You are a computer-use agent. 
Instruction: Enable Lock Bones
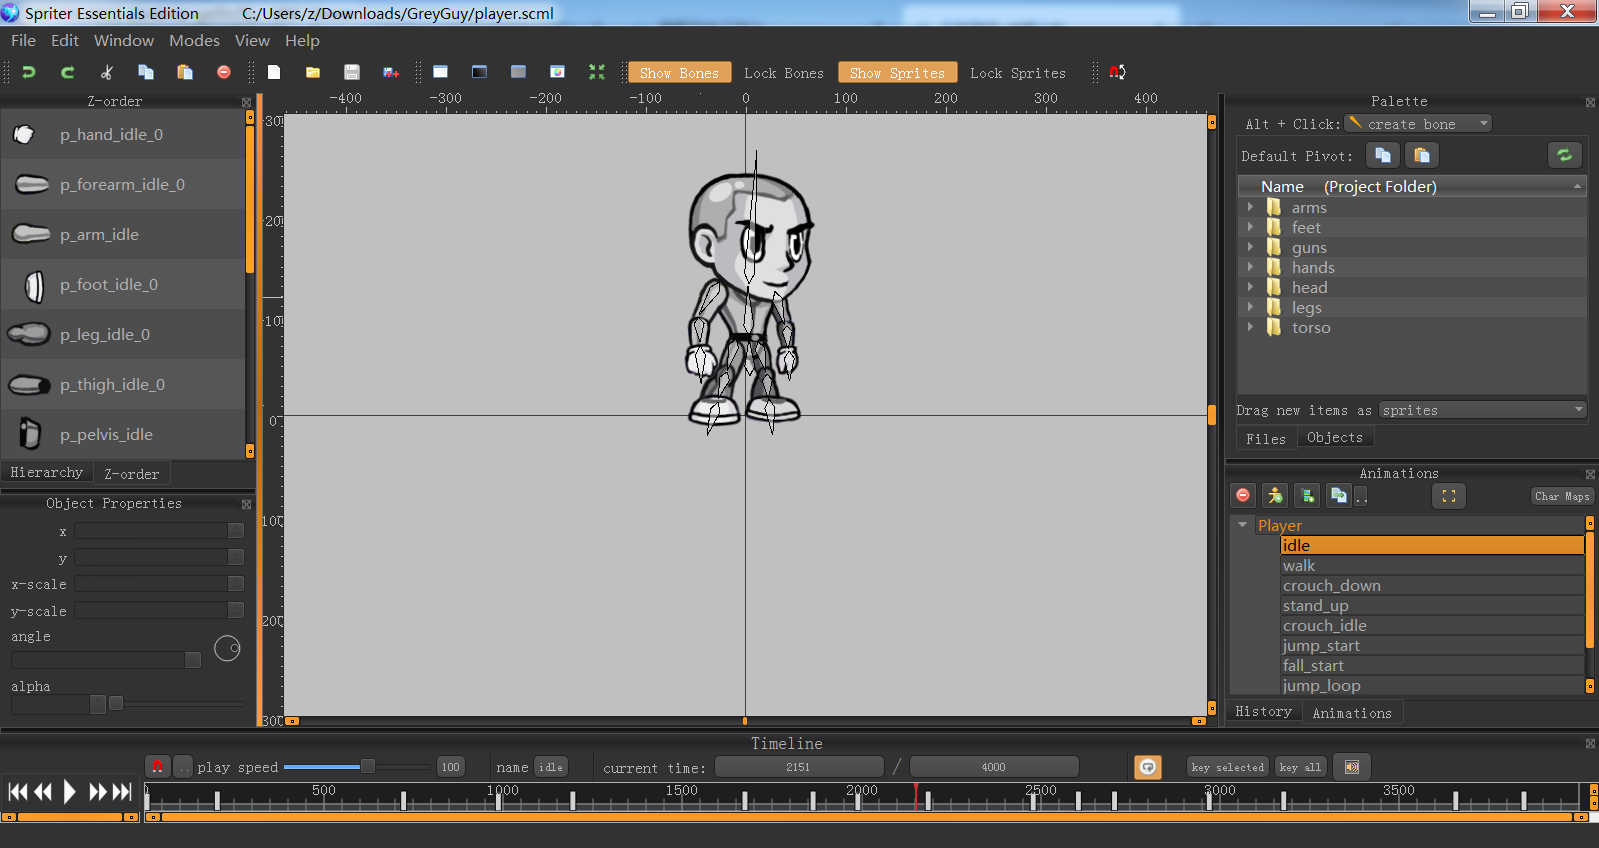[x=784, y=73]
